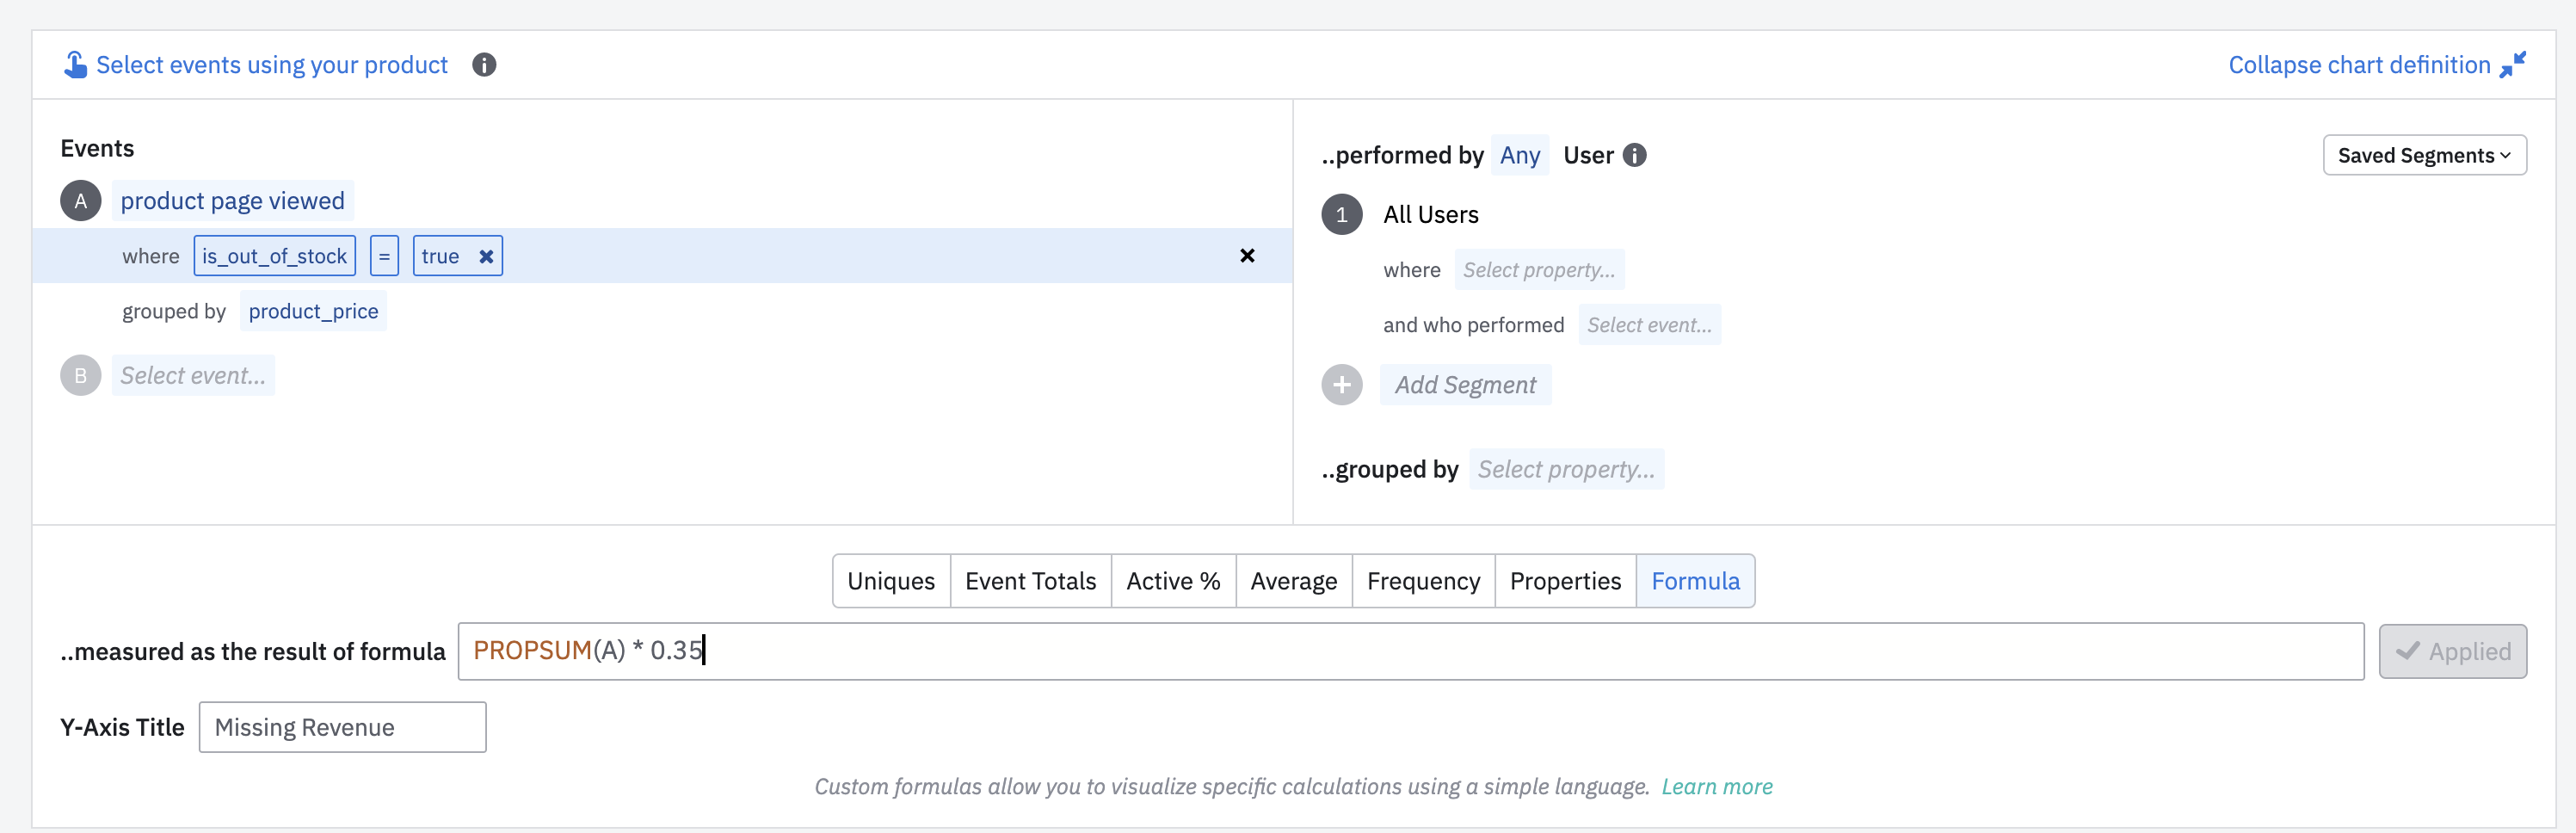
Task: Switch to the Event Totals tab
Action: (1030, 581)
